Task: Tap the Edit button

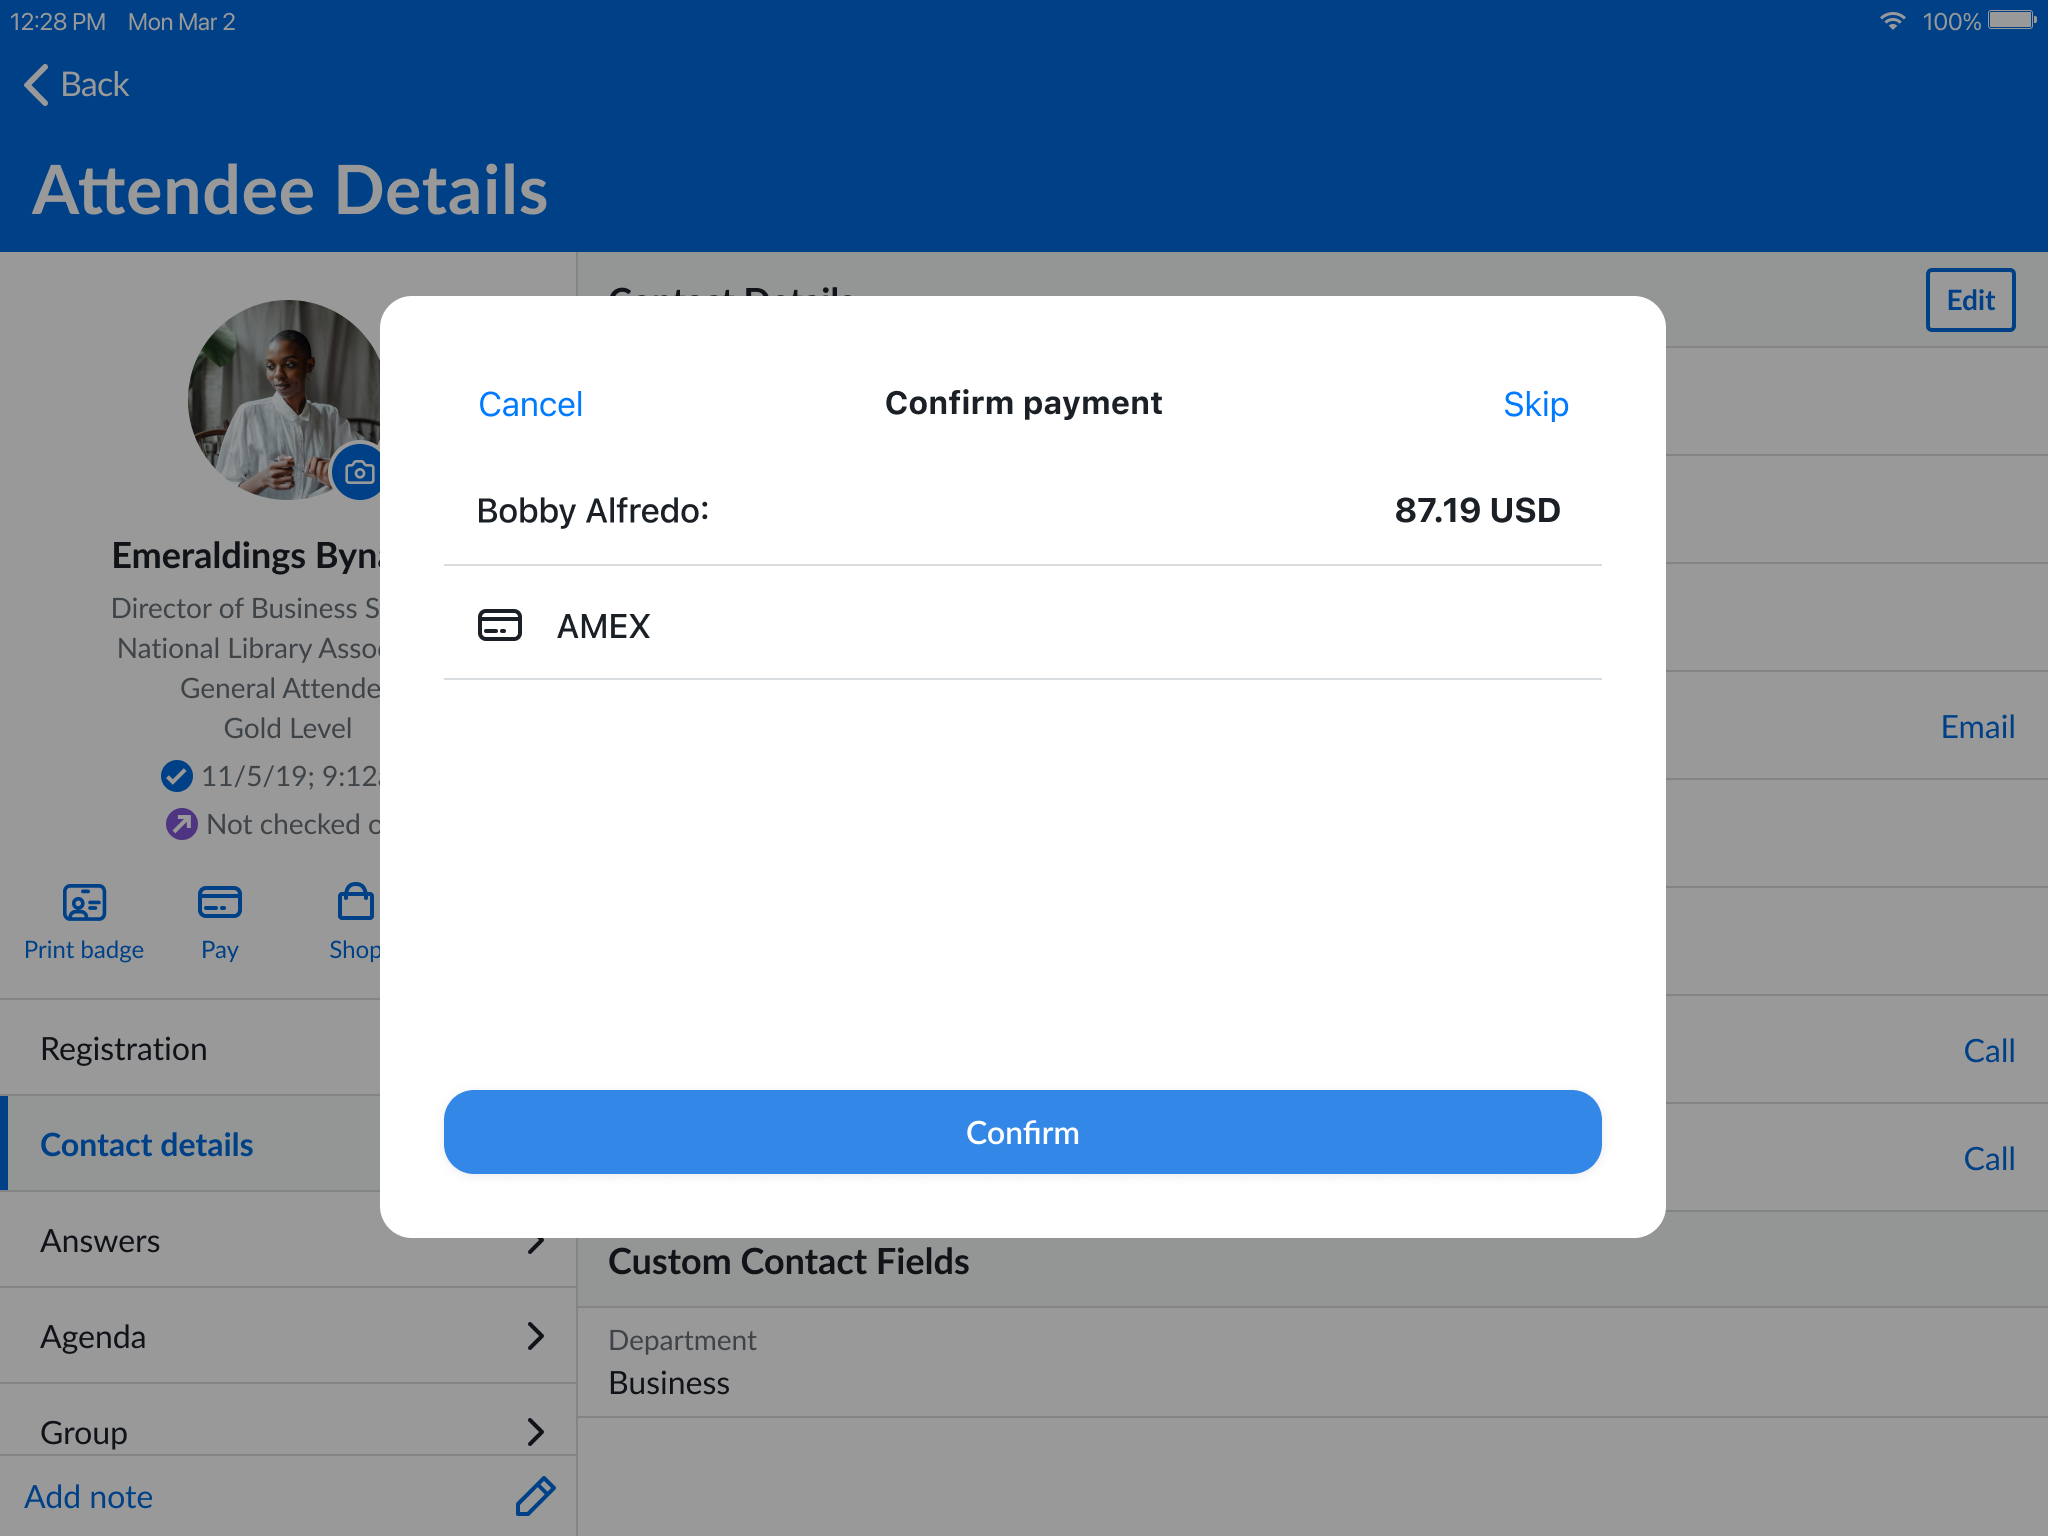Action: click(1970, 300)
